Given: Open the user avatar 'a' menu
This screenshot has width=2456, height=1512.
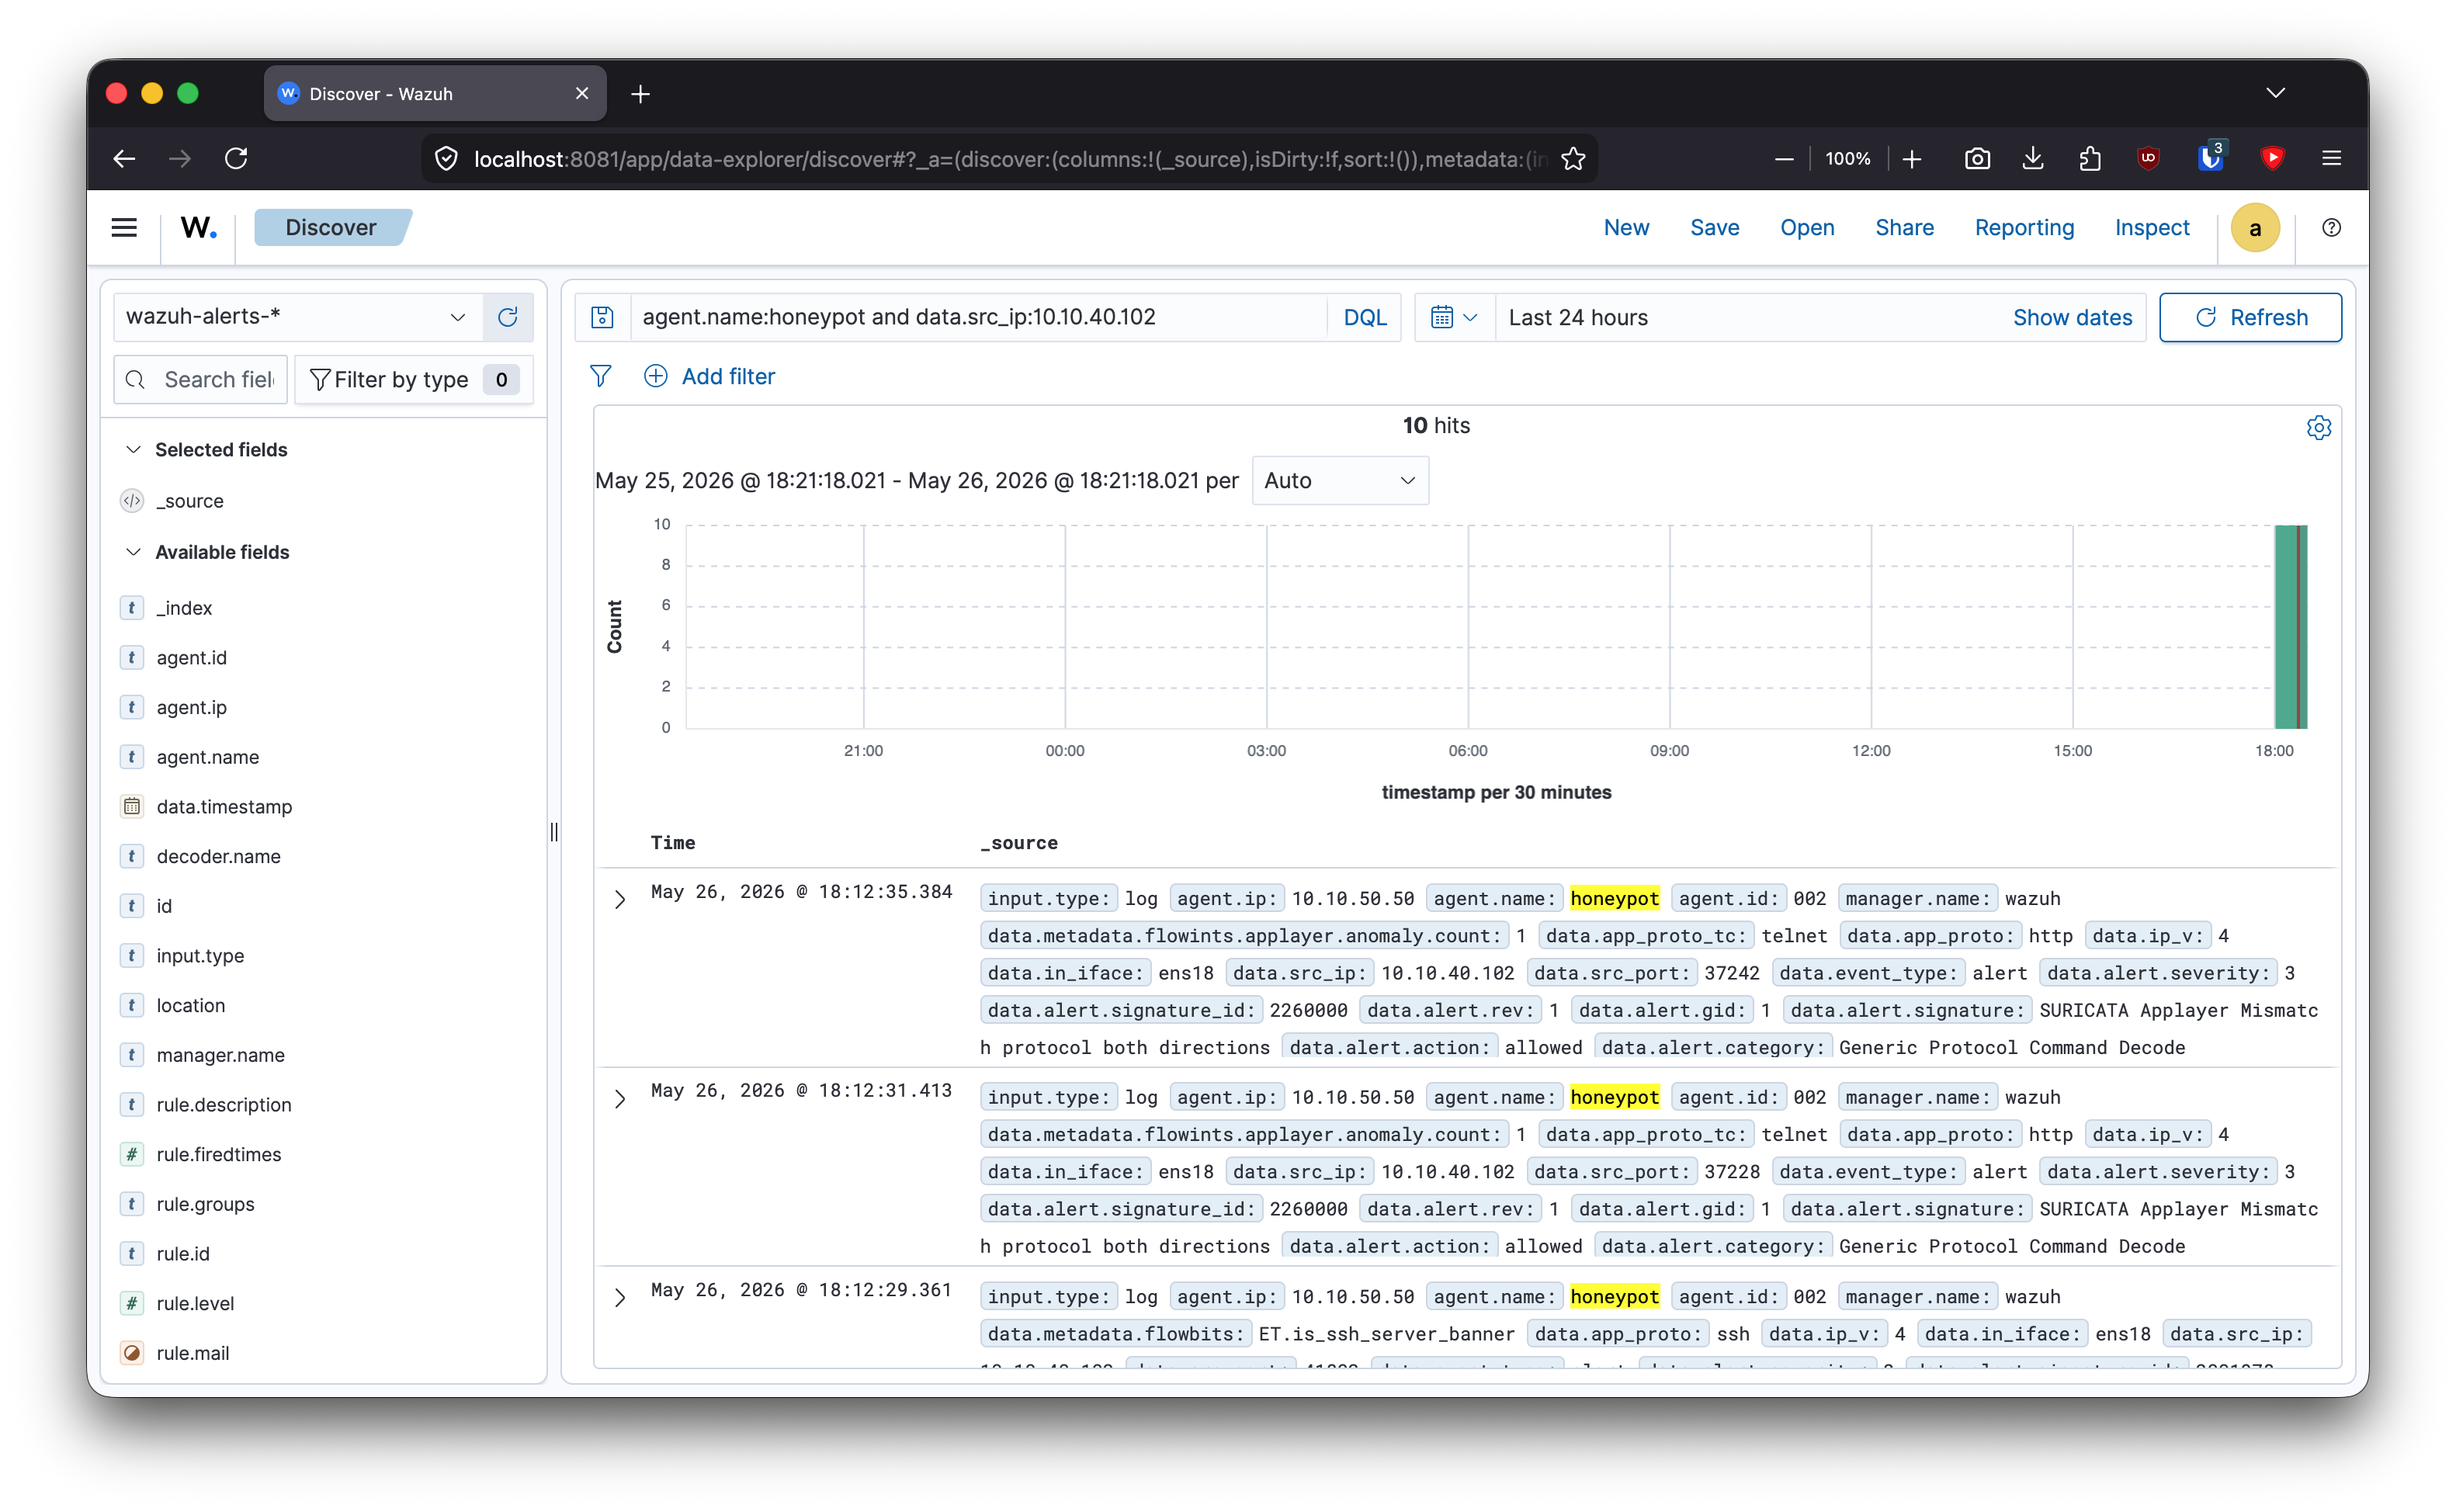Looking at the screenshot, I should 2255,228.
